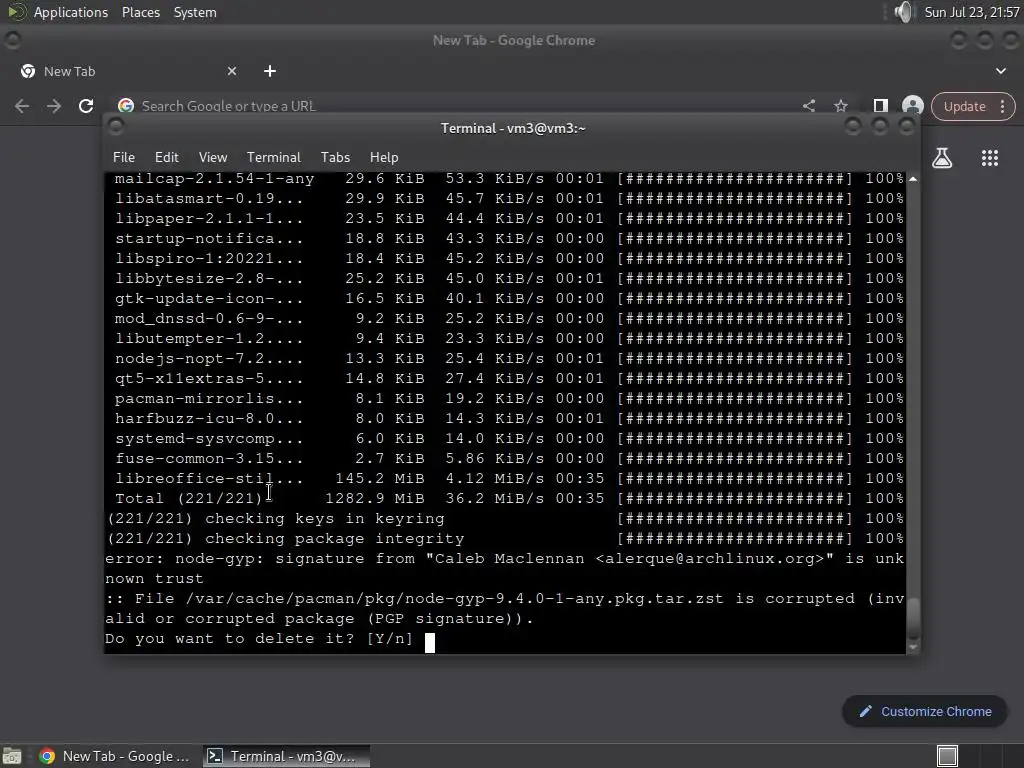This screenshot has height=768, width=1024.
Task: Go forward in Chrome
Action: coord(54,106)
